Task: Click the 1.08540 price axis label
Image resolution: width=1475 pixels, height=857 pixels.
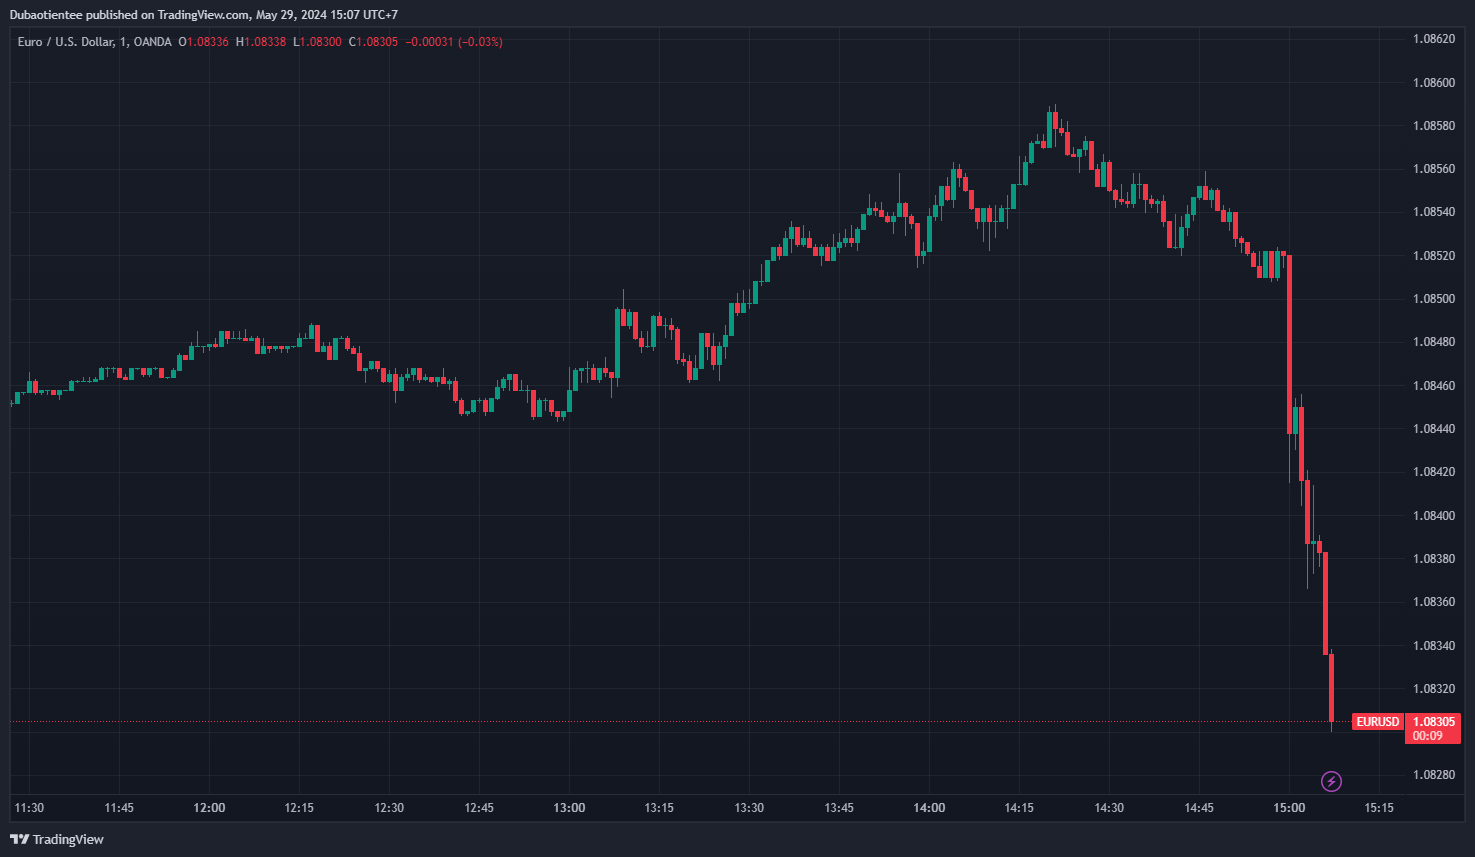Action: pyautogui.click(x=1433, y=212)
